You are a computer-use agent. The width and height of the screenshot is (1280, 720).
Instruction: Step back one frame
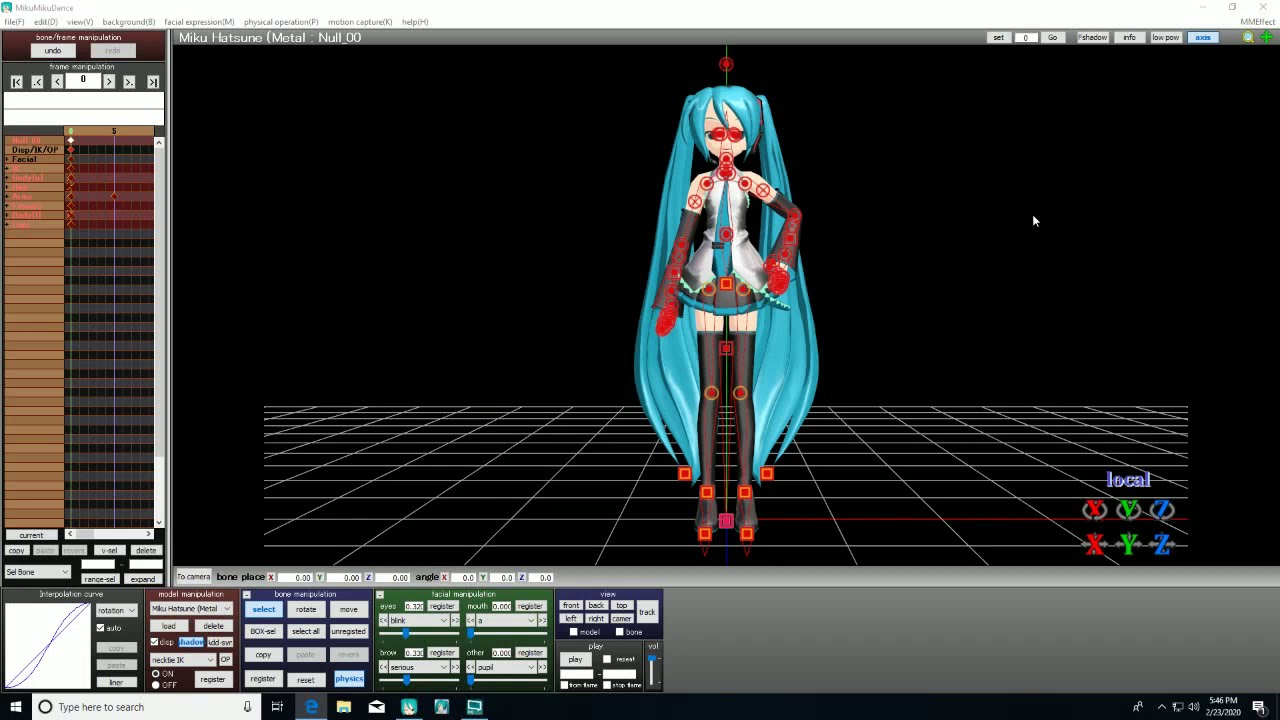(x=57, y=82)
